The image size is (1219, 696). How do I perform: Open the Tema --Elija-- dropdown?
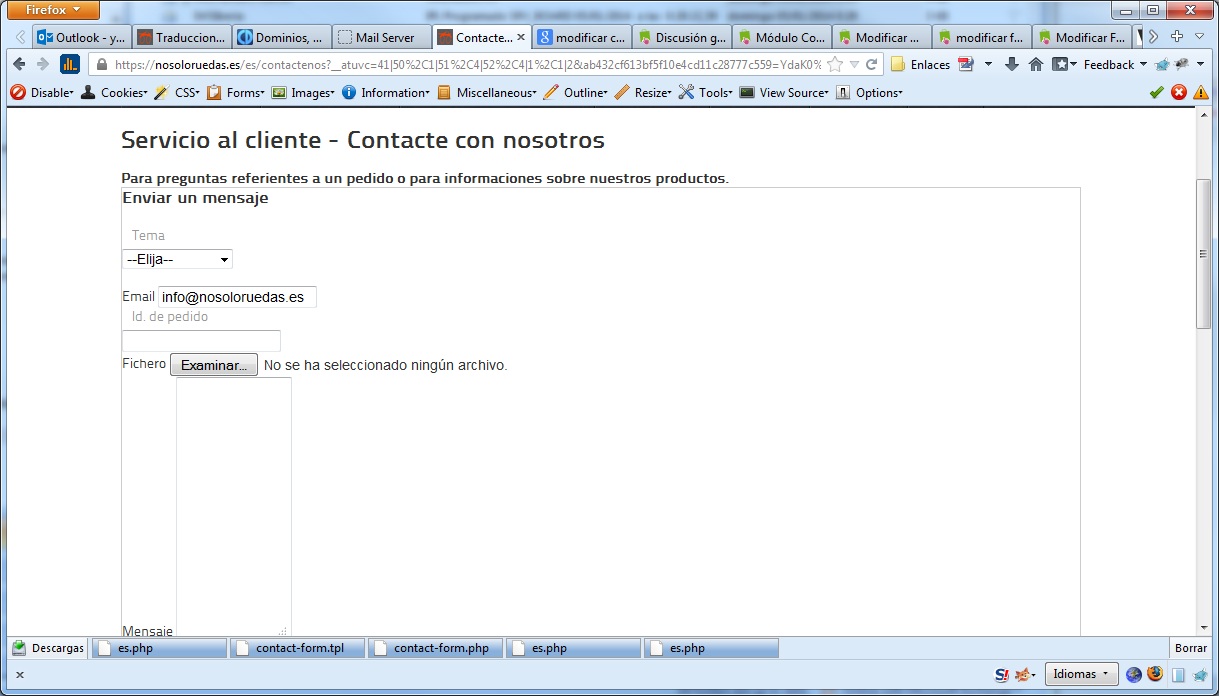click(177, 259)
